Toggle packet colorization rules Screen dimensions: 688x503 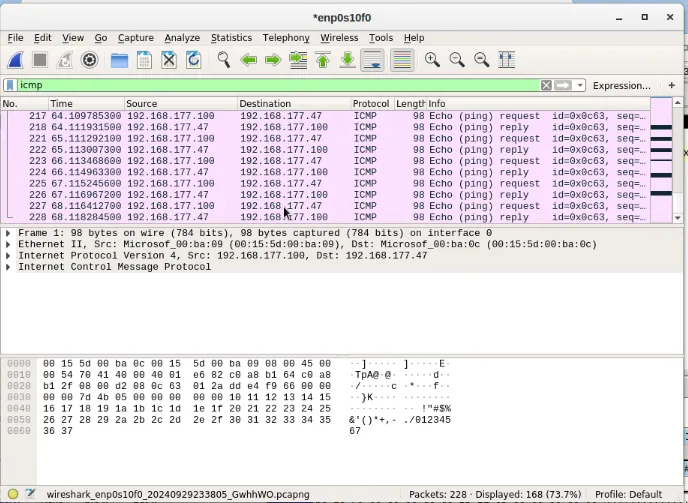[402, 60]
